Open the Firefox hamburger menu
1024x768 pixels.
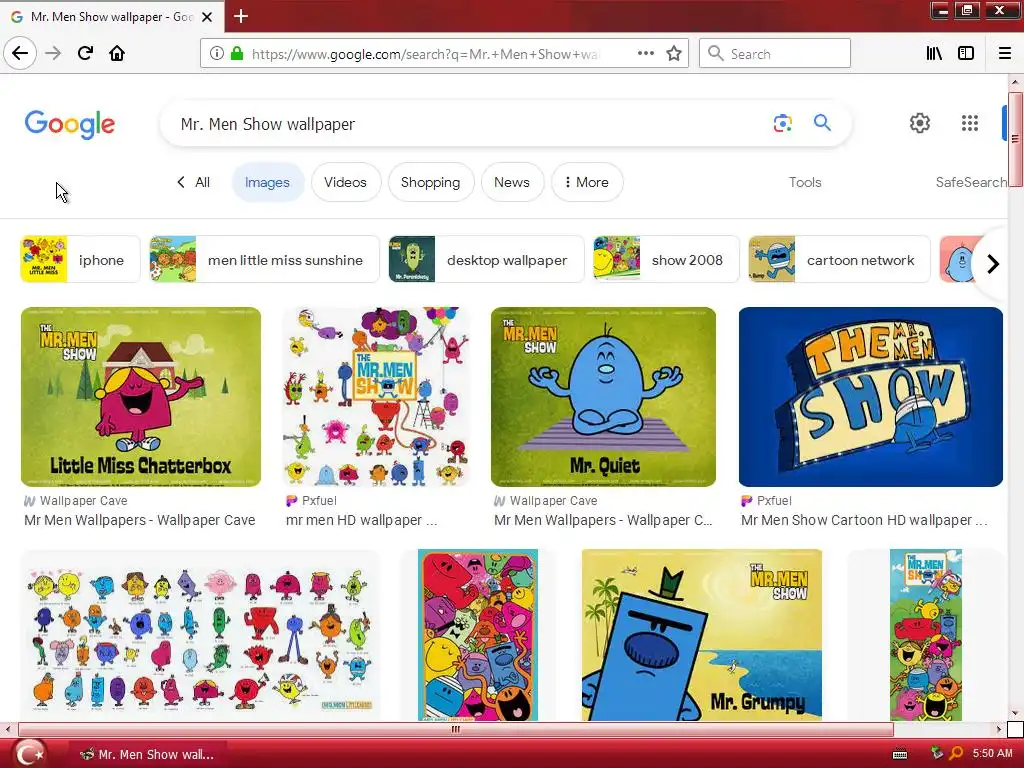coord(1004,54)
